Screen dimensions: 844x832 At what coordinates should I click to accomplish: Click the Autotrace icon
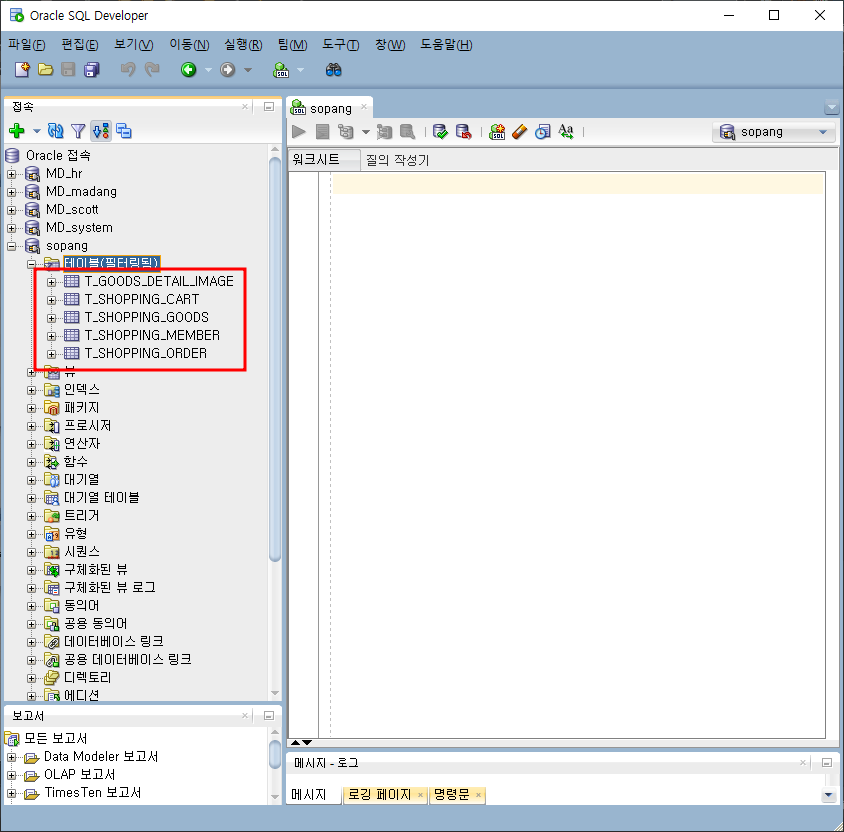coord(384,131)
